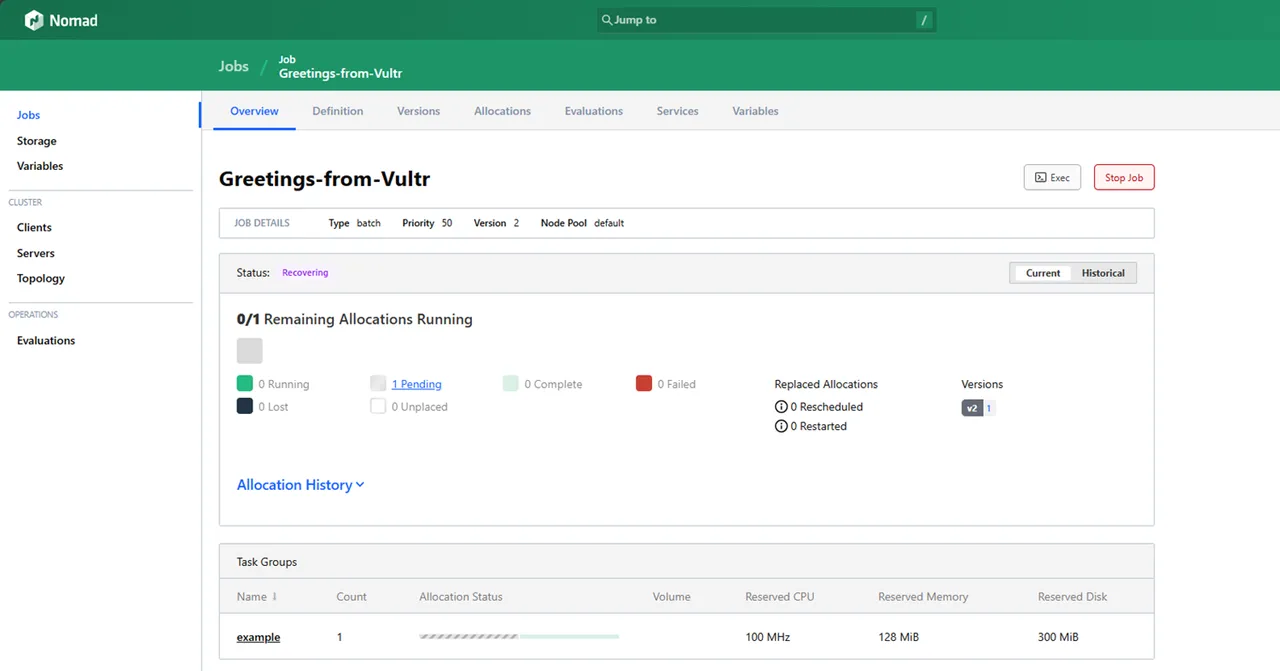
Task: Select Variables in the sidebar
Action: click(40, 166)
